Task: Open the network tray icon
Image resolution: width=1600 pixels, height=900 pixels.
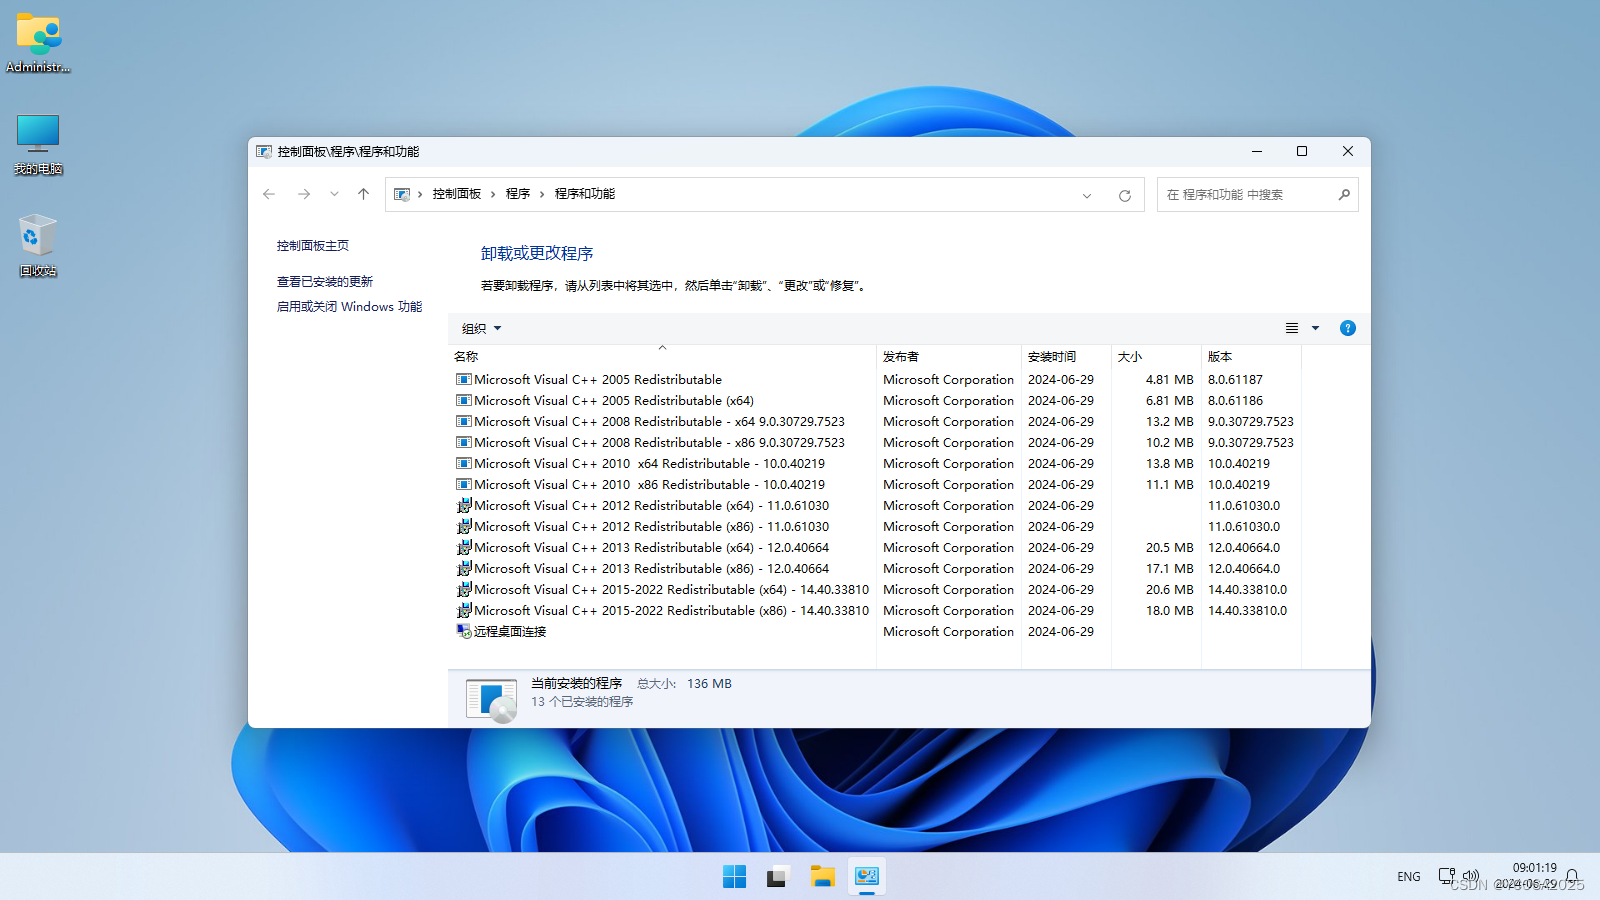Action: (x=1446, y=876)
